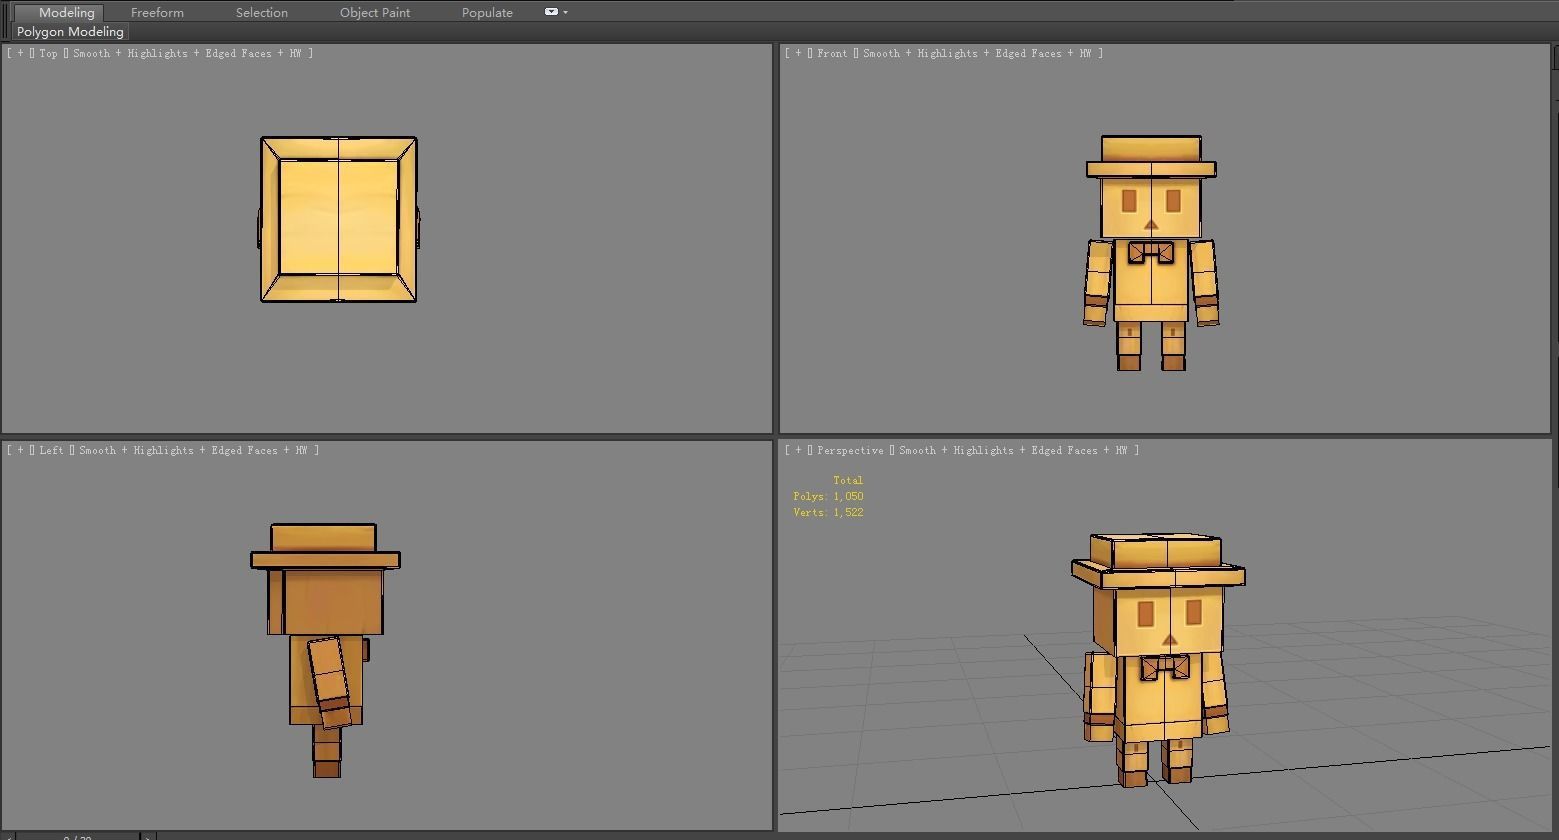Select the hat top in the Top viewport
1559x840 pixels.
pos(338,217)
